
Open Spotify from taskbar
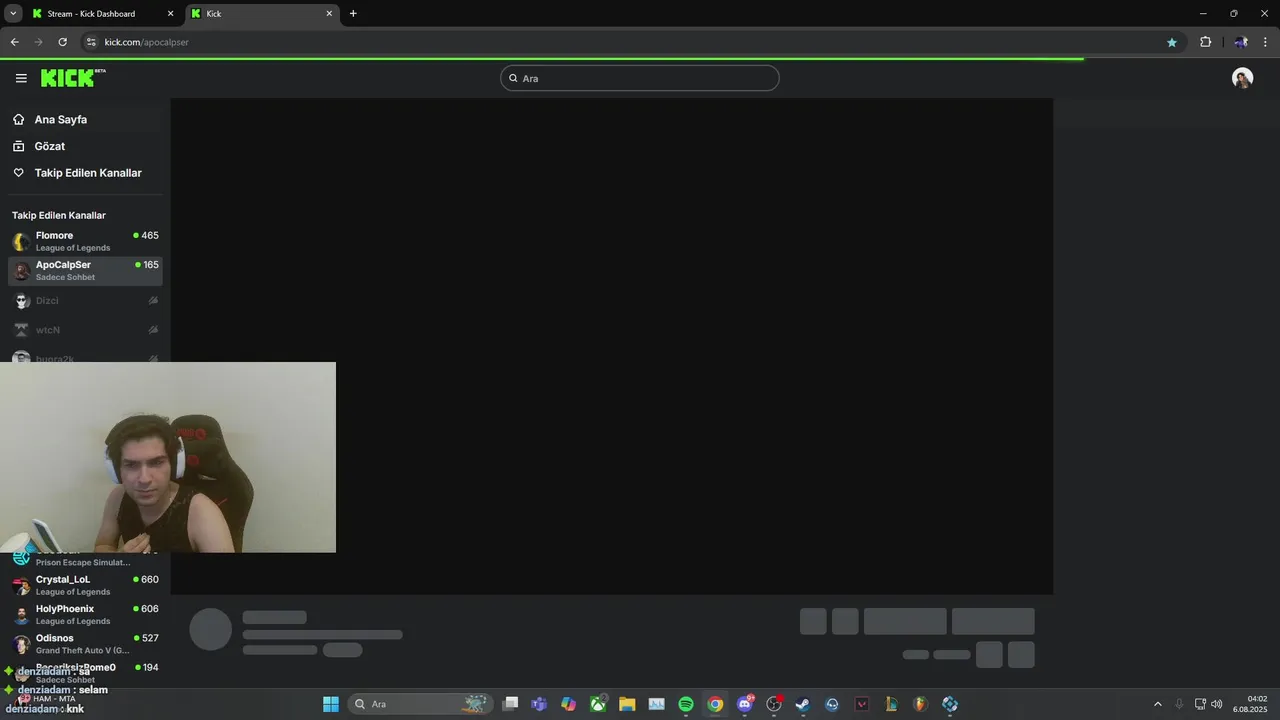[686, 704]
